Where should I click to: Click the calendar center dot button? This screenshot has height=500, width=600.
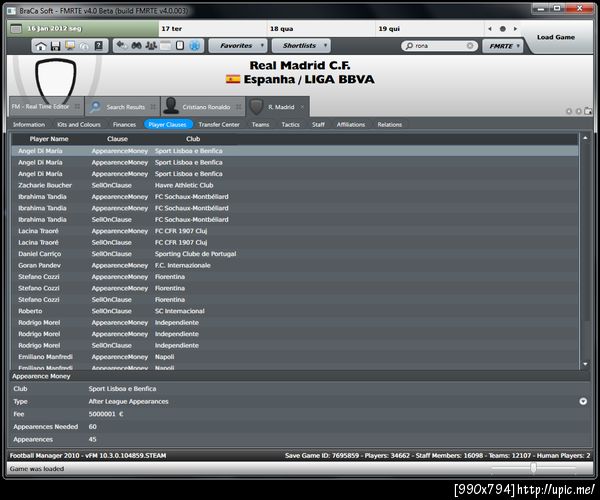pos(502,29)
